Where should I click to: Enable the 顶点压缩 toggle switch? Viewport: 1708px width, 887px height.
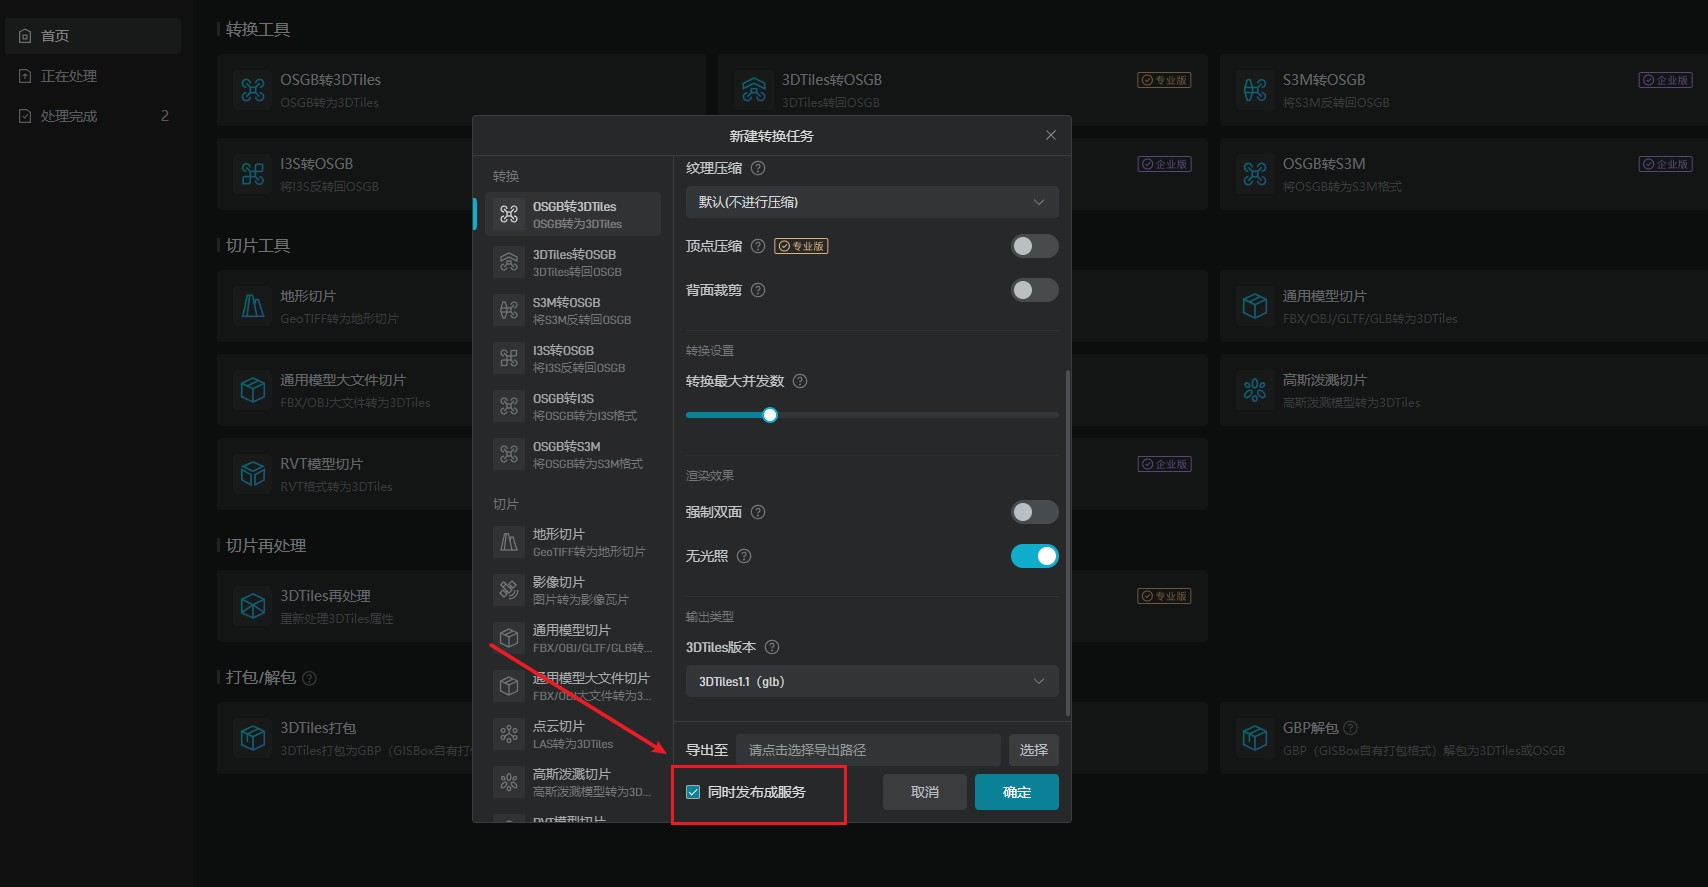1034,246
